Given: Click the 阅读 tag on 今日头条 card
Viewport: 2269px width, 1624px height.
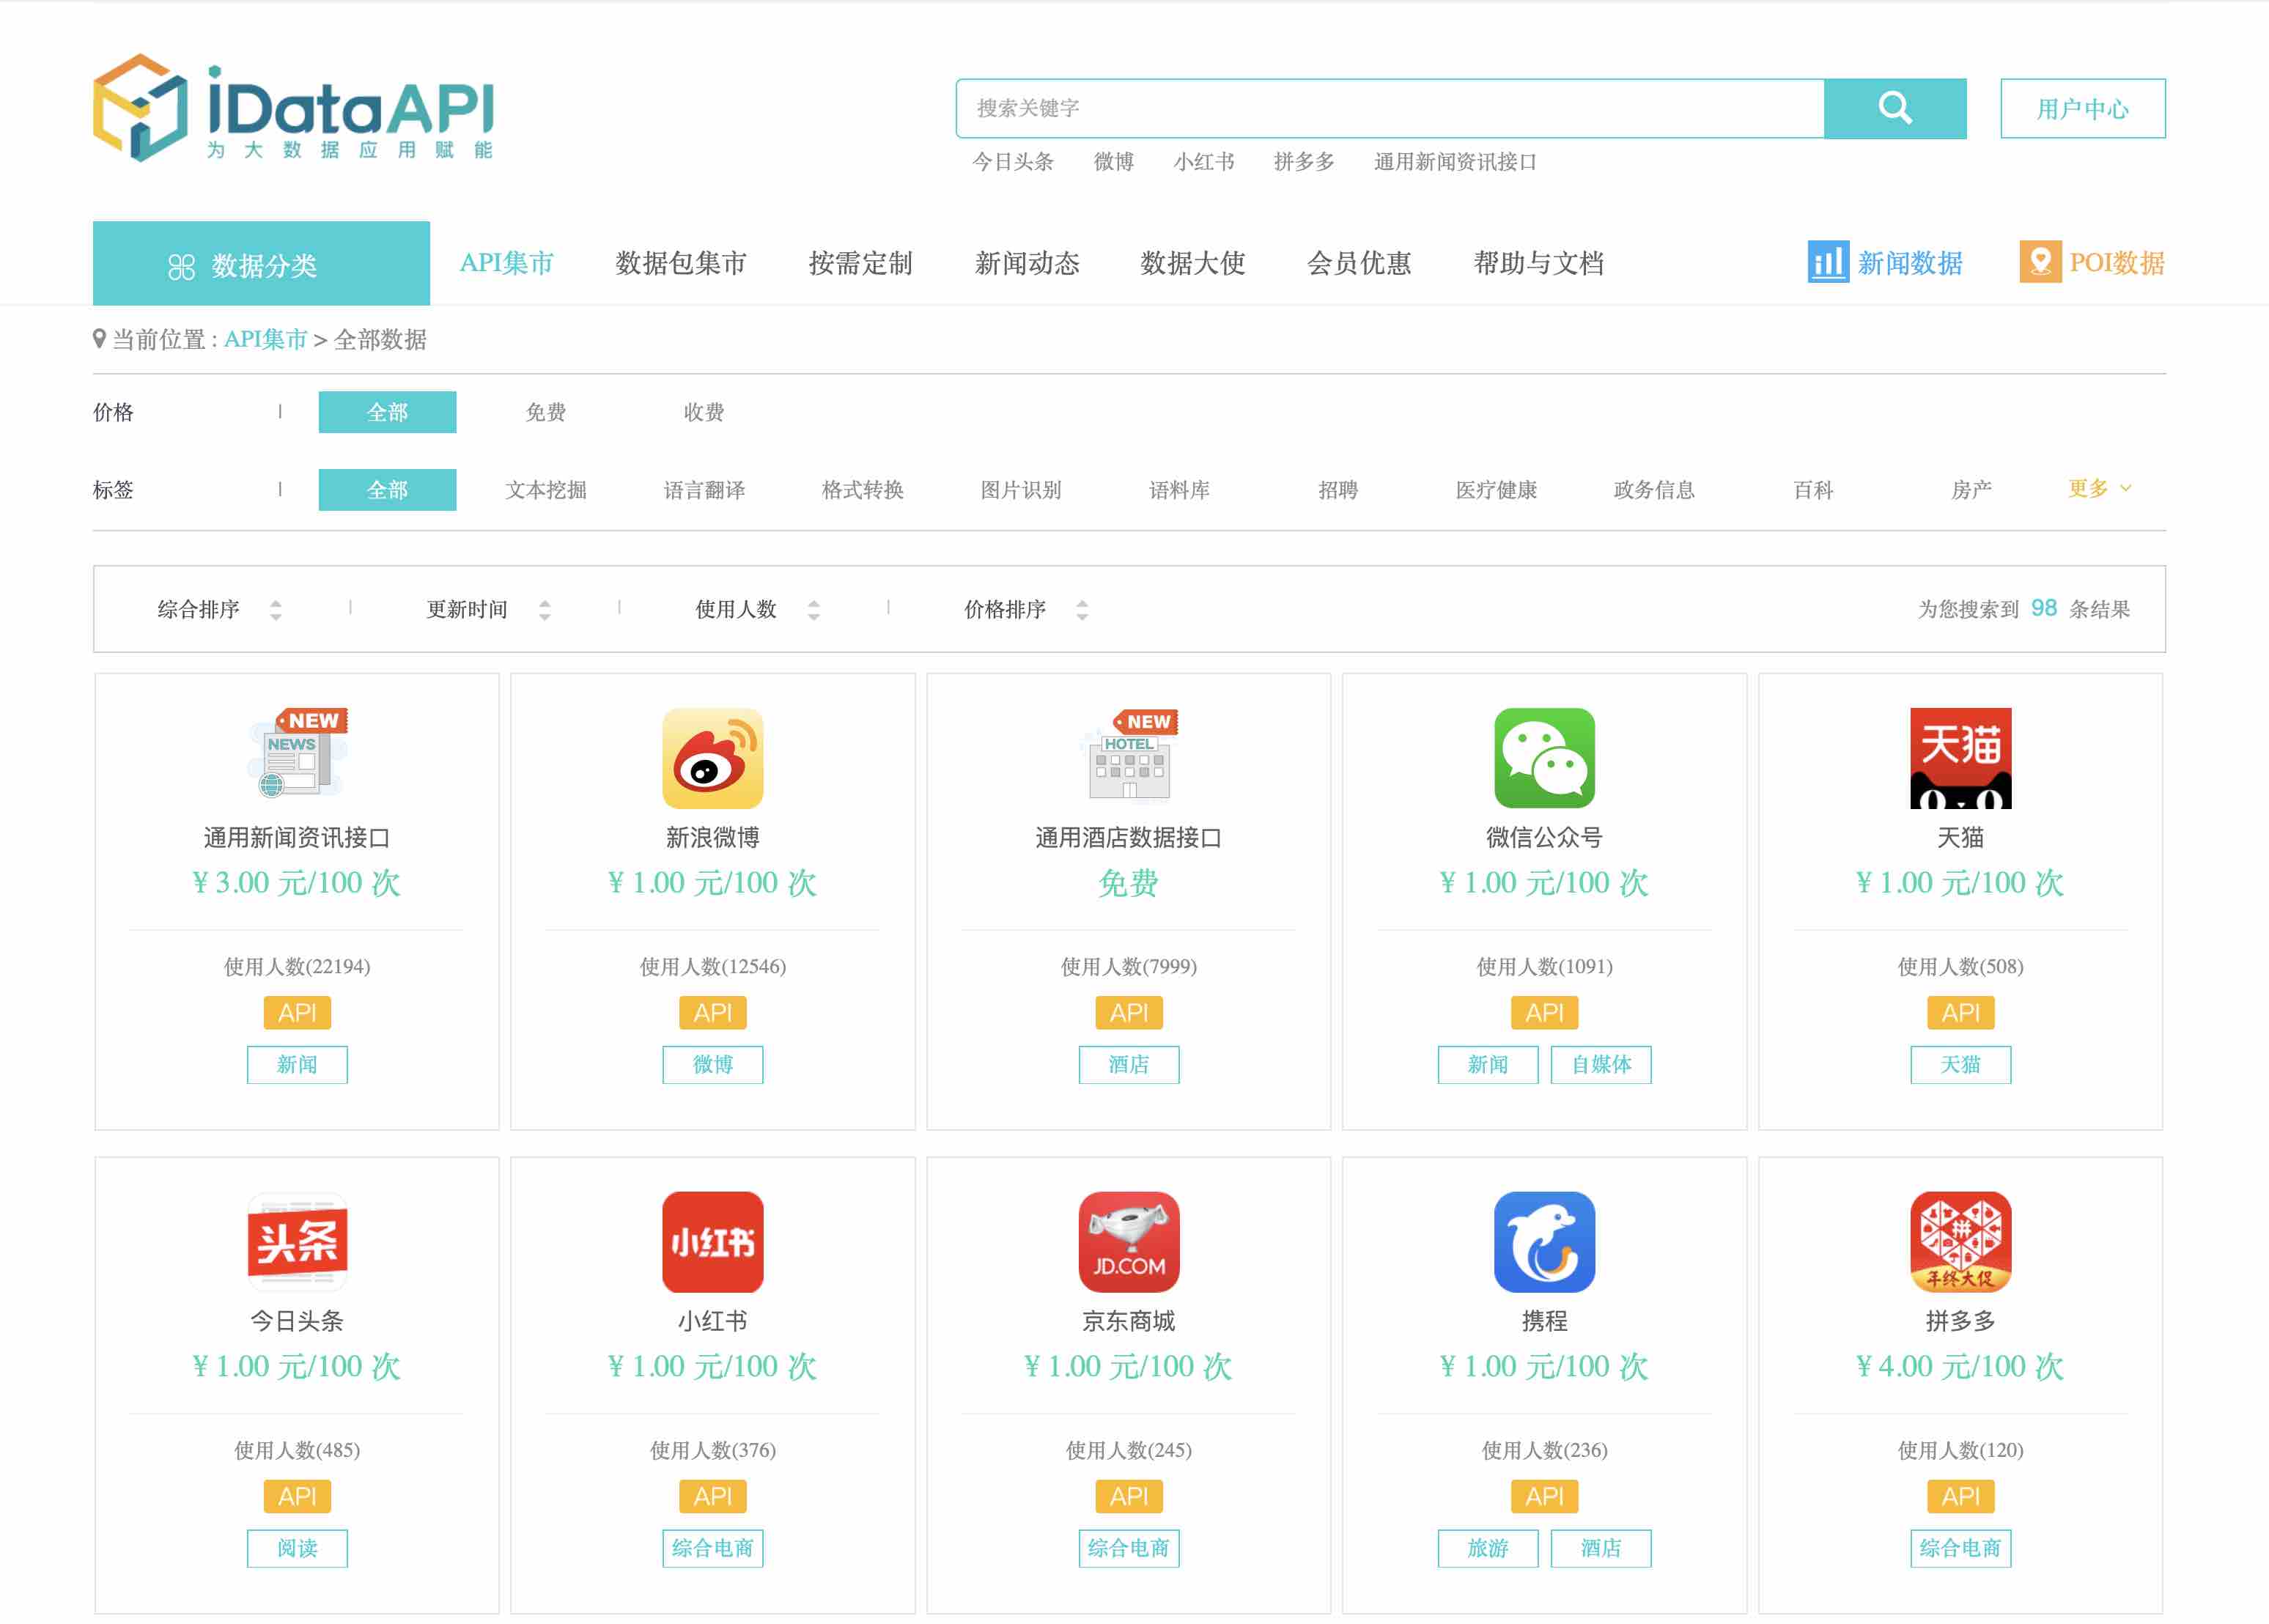Looking at the screenshot, I should [297, 1548].
